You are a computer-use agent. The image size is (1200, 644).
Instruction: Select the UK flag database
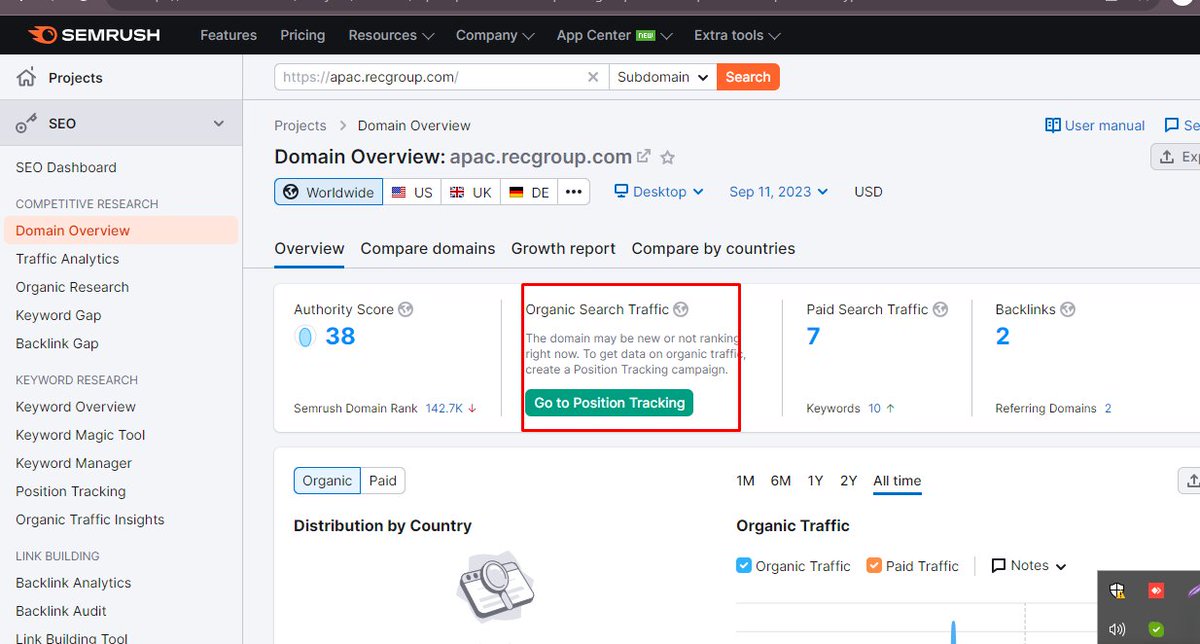[x=470, y=192]
